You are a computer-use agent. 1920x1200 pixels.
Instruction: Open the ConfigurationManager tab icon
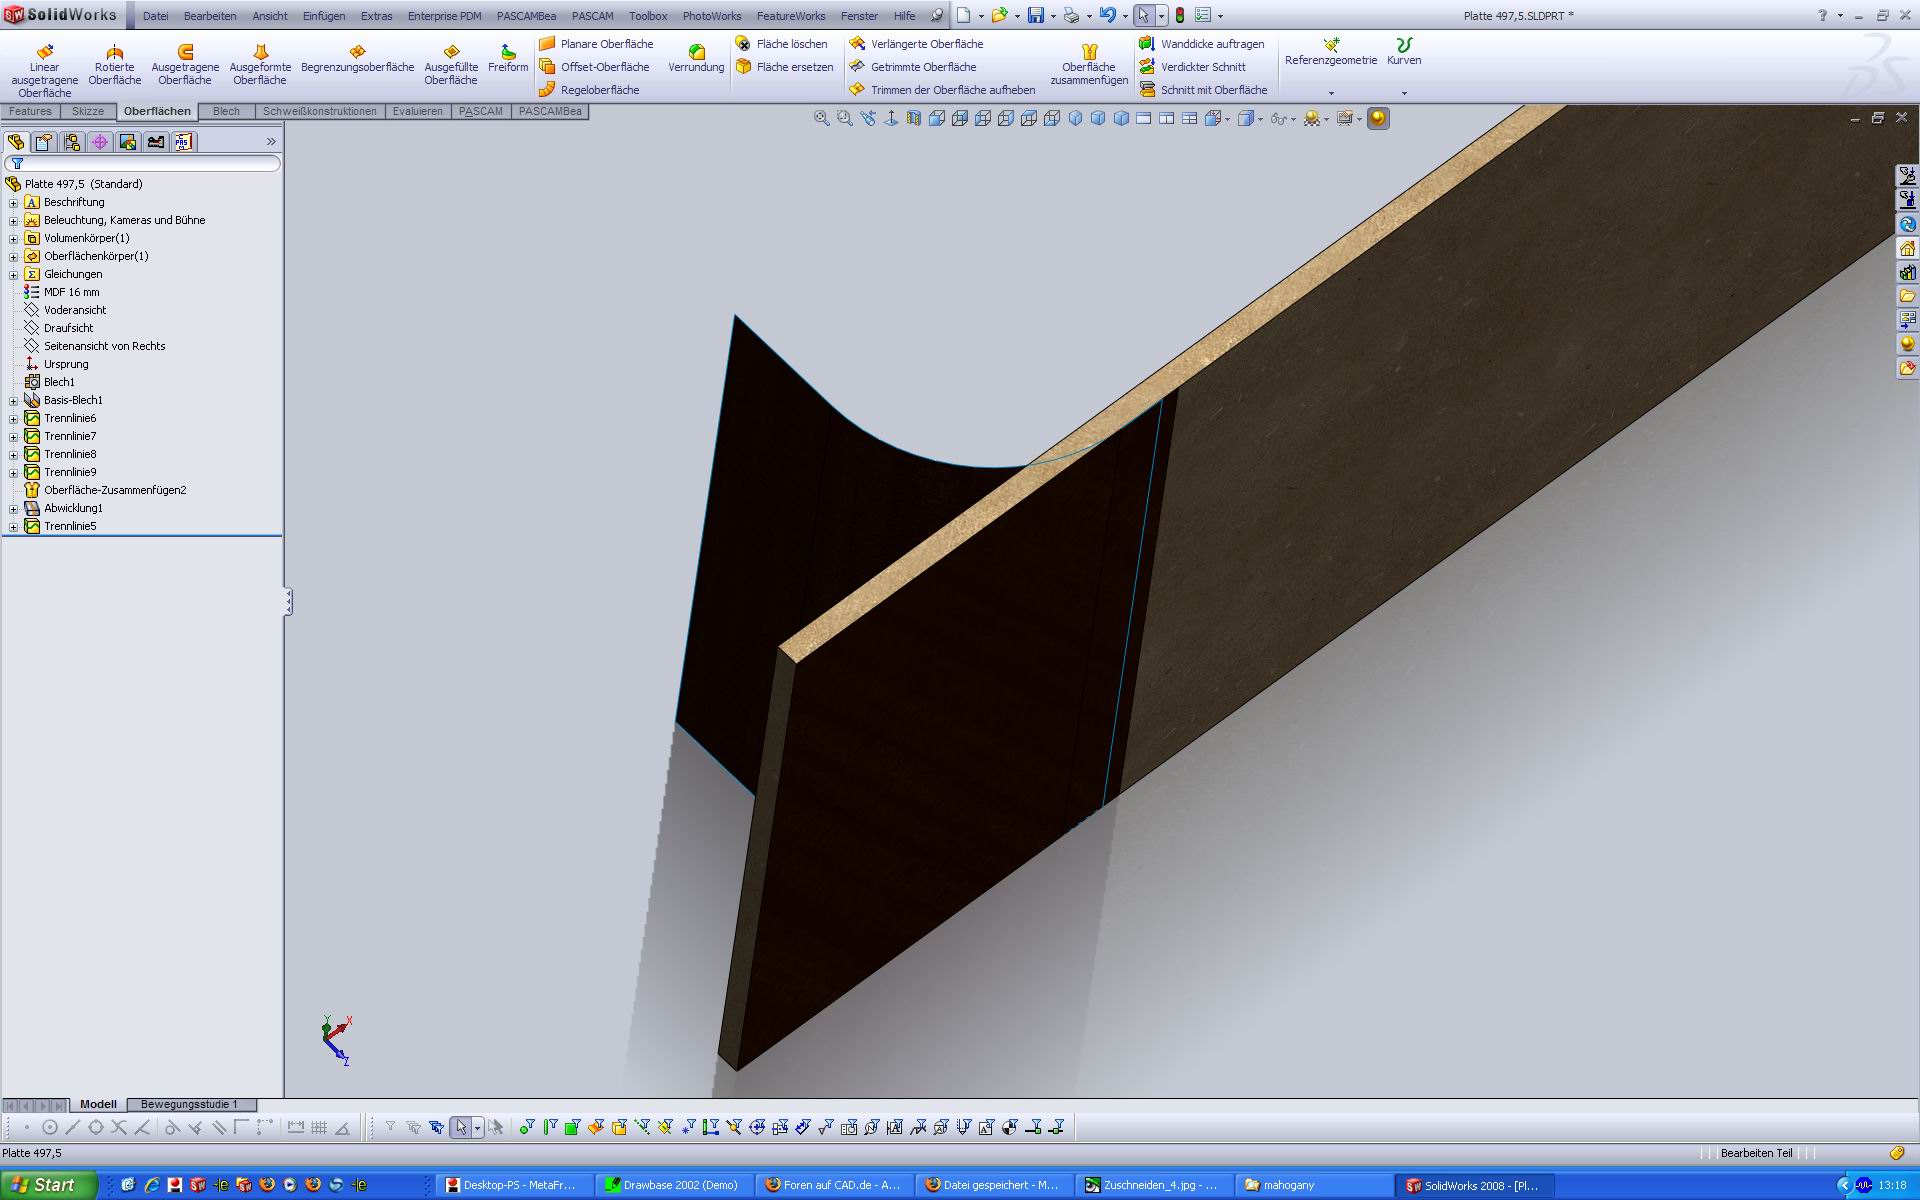point(72,142)
